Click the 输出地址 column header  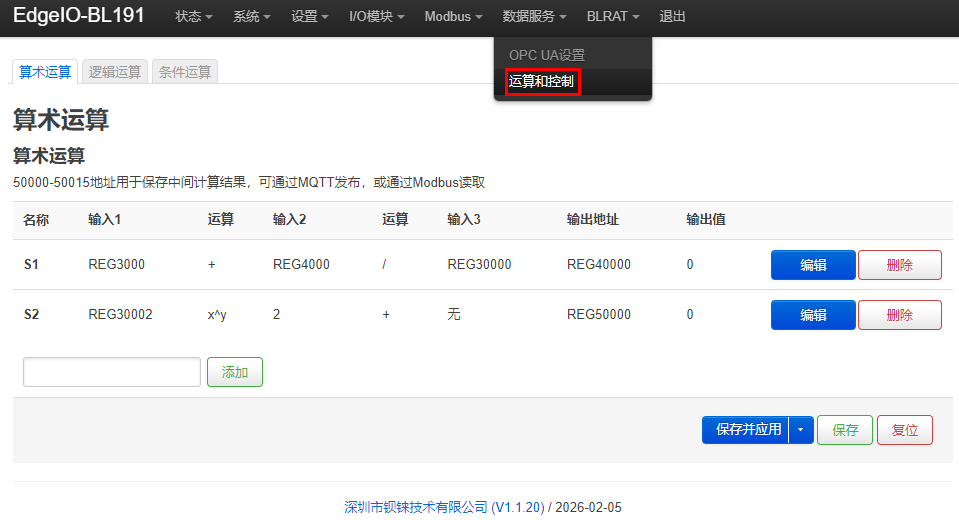593,220
